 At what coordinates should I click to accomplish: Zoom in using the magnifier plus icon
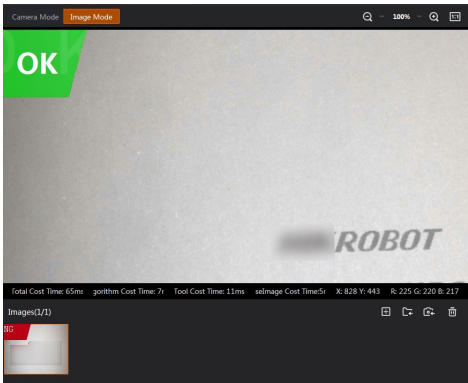coord(434,17)
